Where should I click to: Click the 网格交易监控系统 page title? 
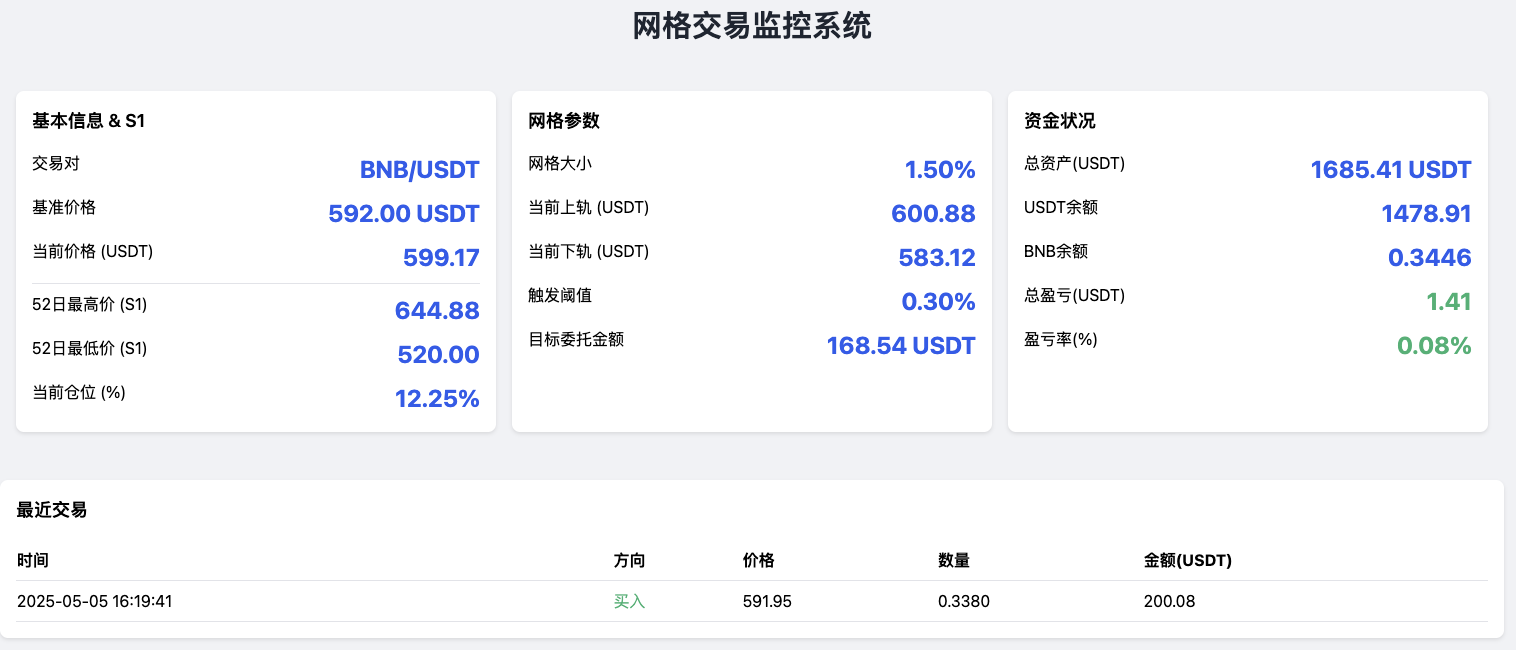click(x=752, y=26)
